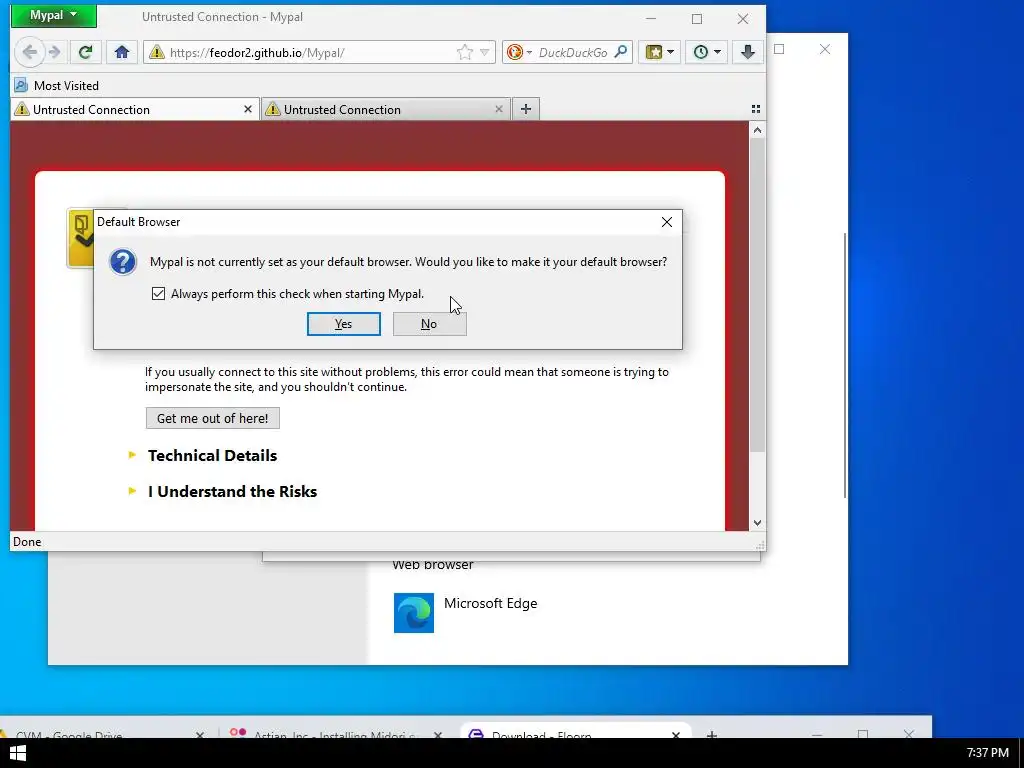The width and height of the screenshot is (1024, 768).
Task: Click the 7:37 PM taskbar clock
Action: 987,753
